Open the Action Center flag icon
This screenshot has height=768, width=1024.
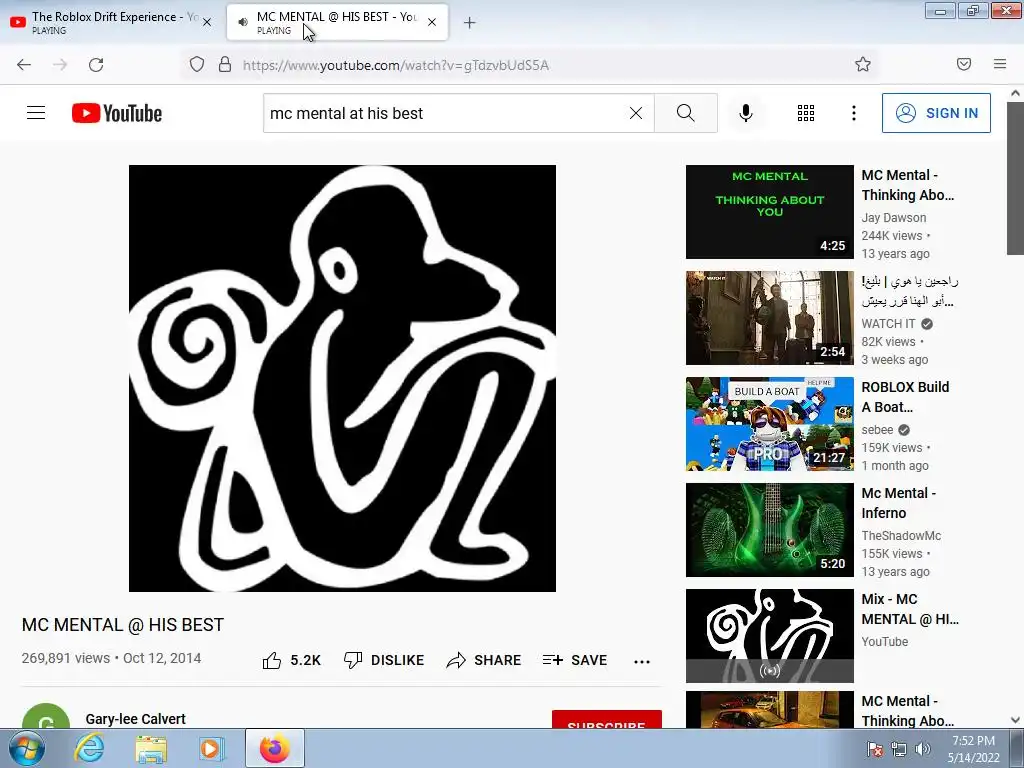pos(874,749)
